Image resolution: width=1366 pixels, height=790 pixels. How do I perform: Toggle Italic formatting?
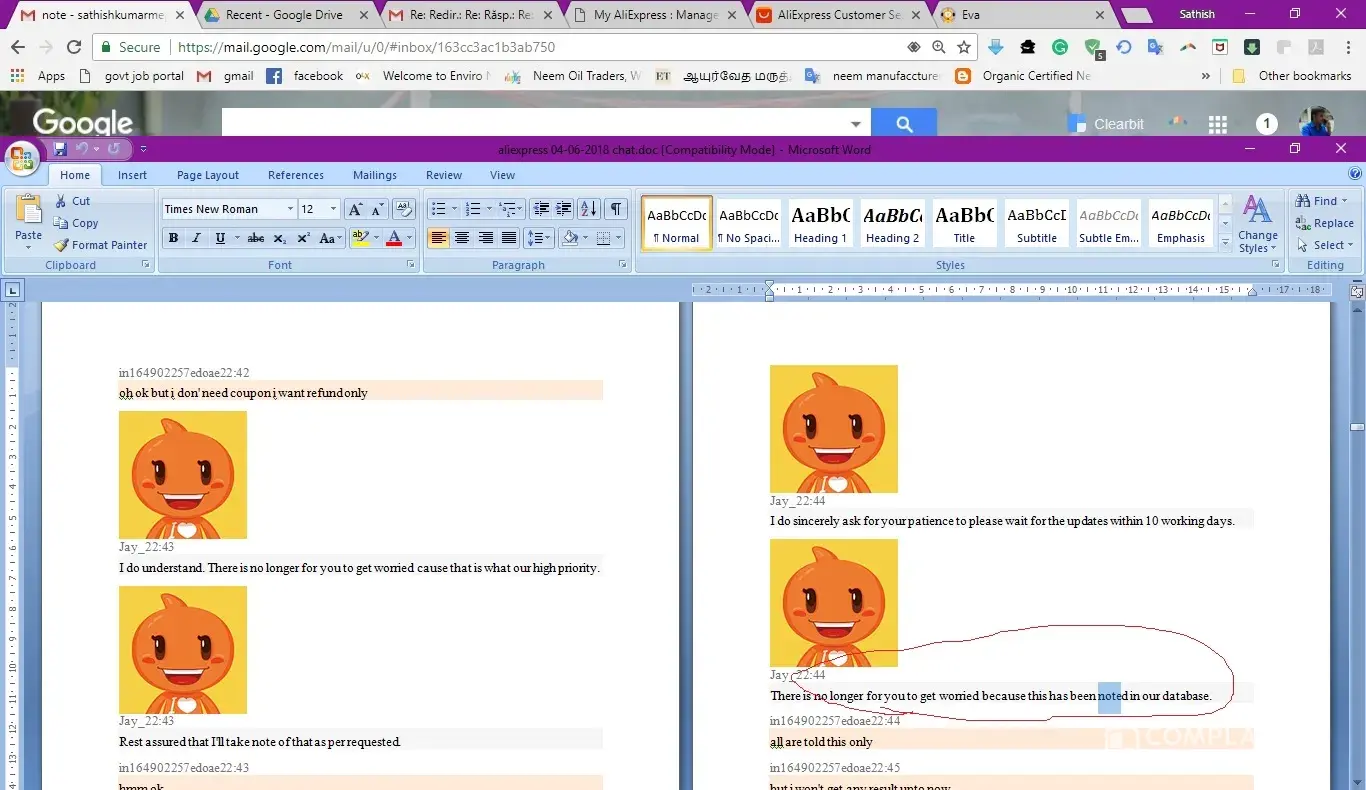(x=196, y=238)
